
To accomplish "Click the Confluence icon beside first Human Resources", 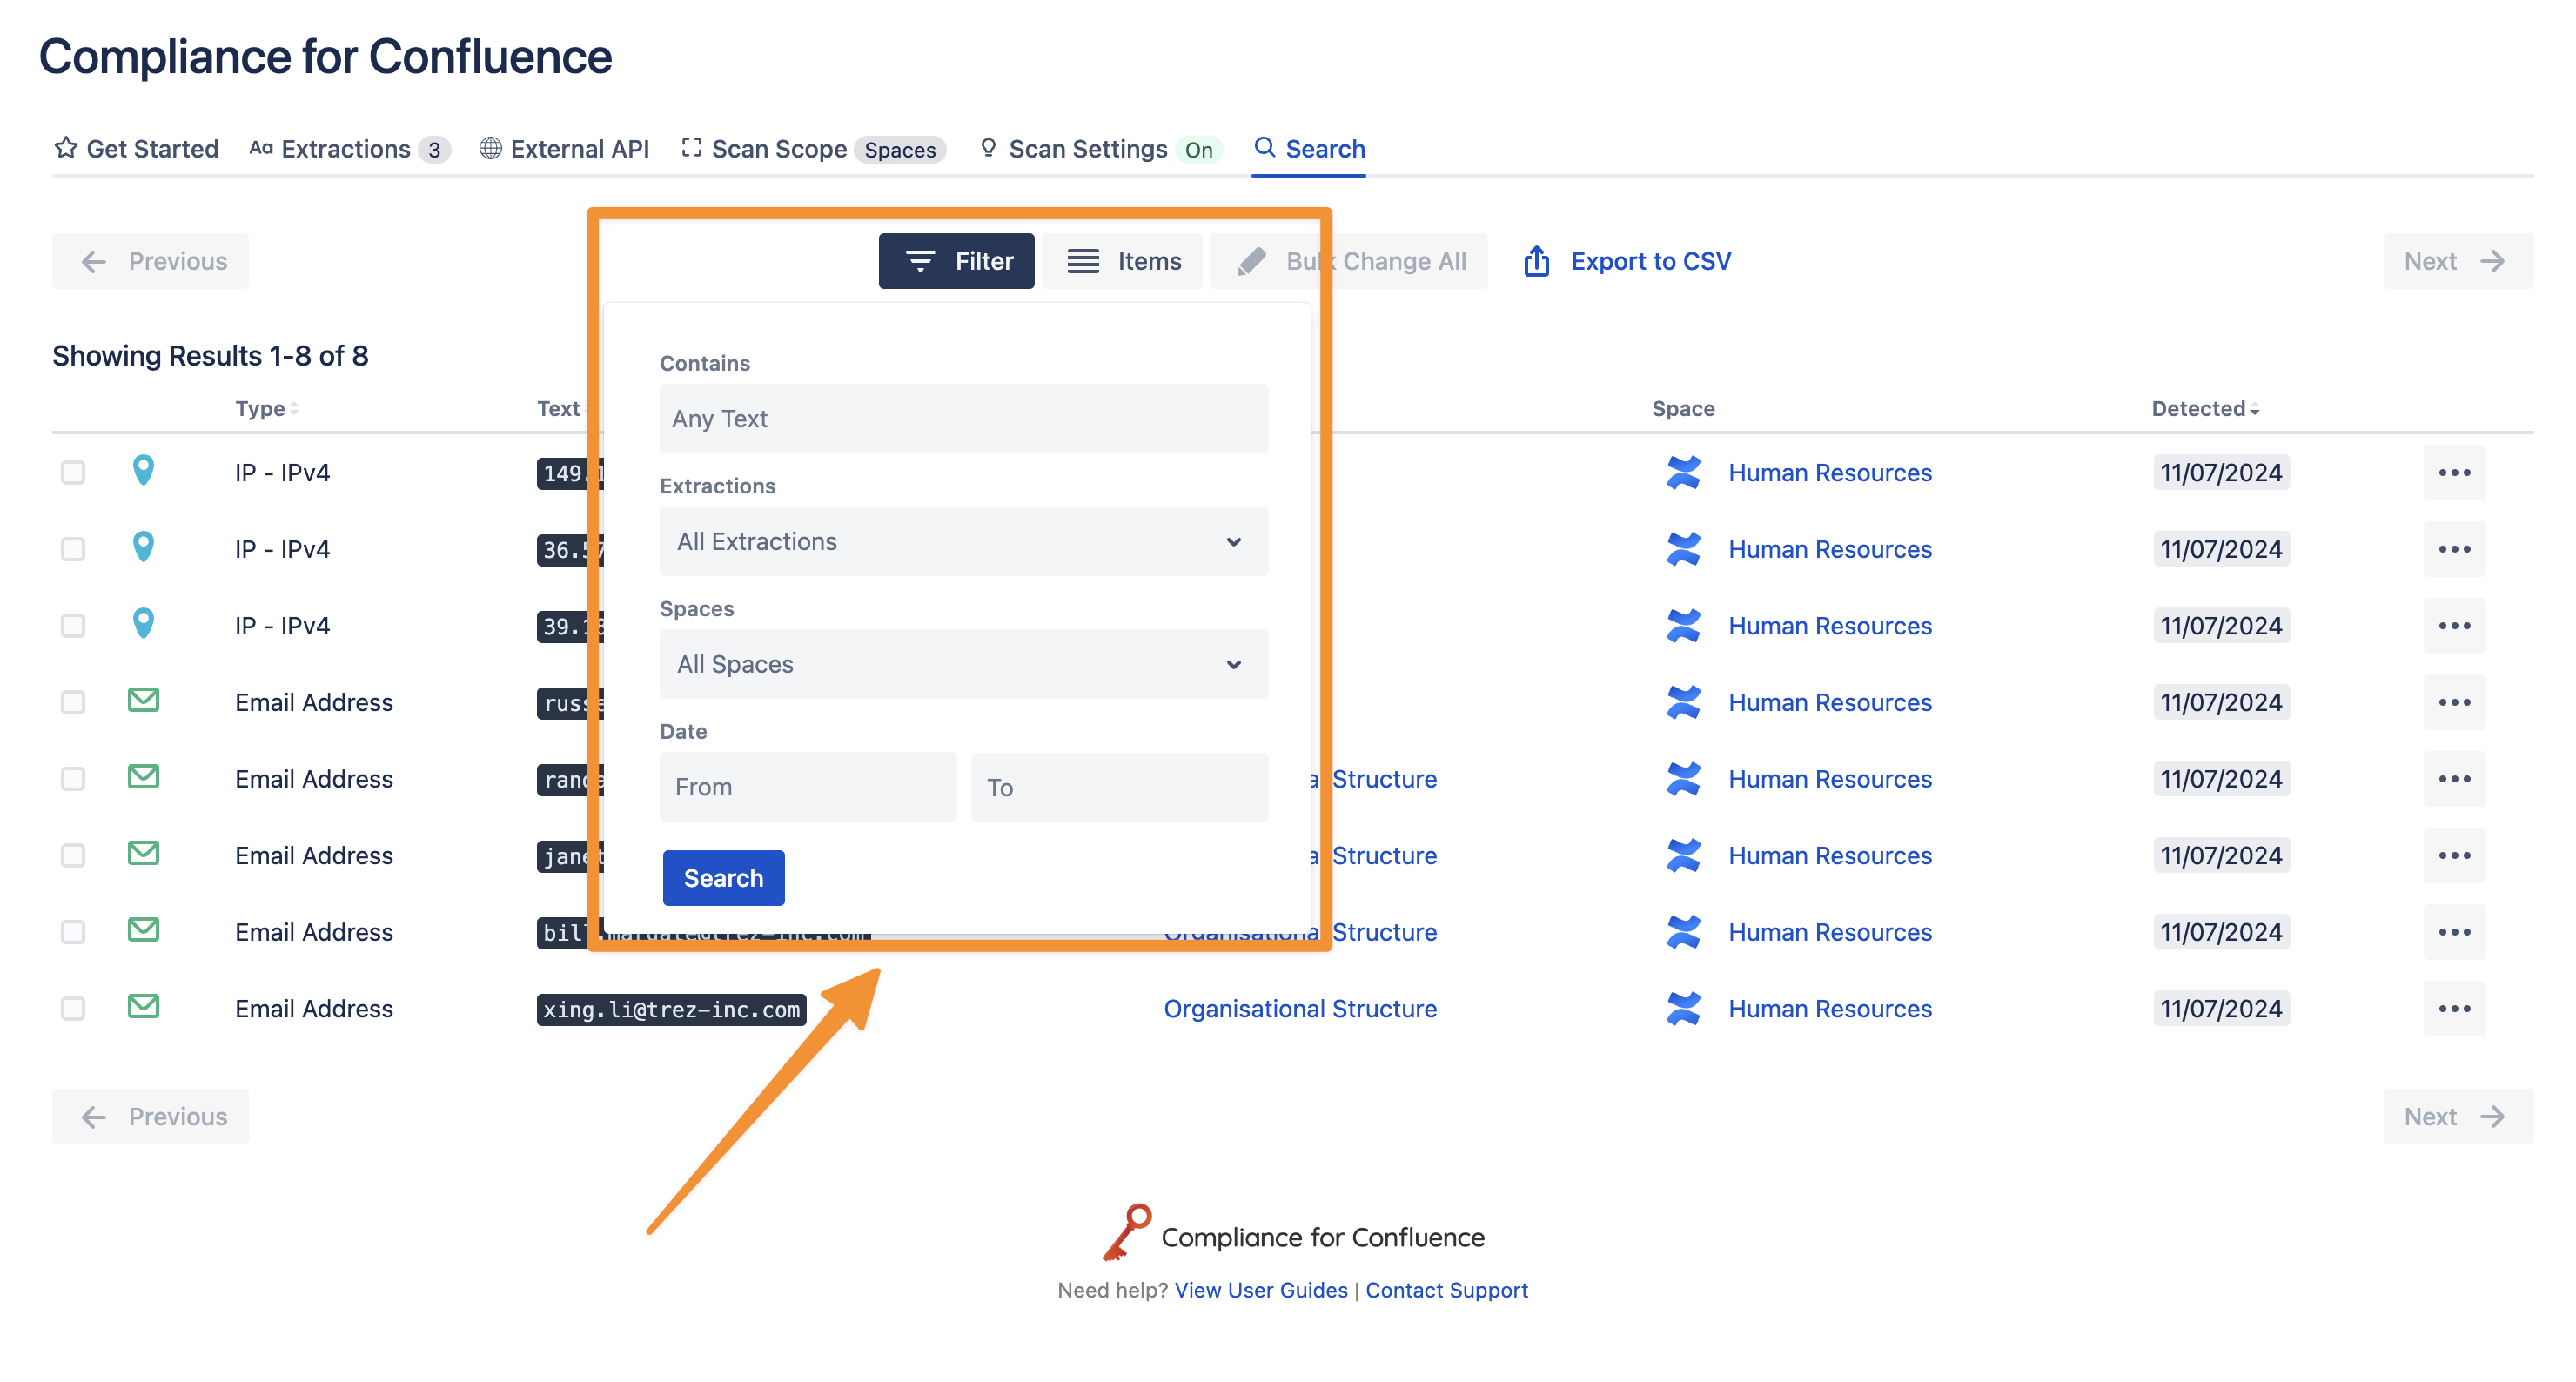I will pos(1683,472).
